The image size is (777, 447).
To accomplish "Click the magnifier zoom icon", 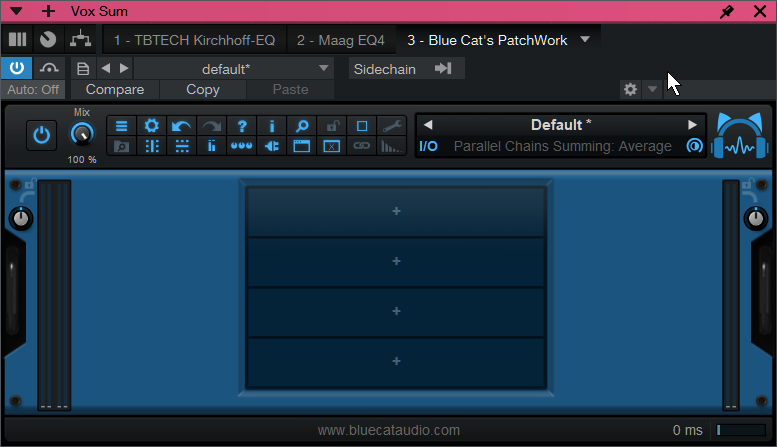I will pyautogui.click(x=302, y=126).
